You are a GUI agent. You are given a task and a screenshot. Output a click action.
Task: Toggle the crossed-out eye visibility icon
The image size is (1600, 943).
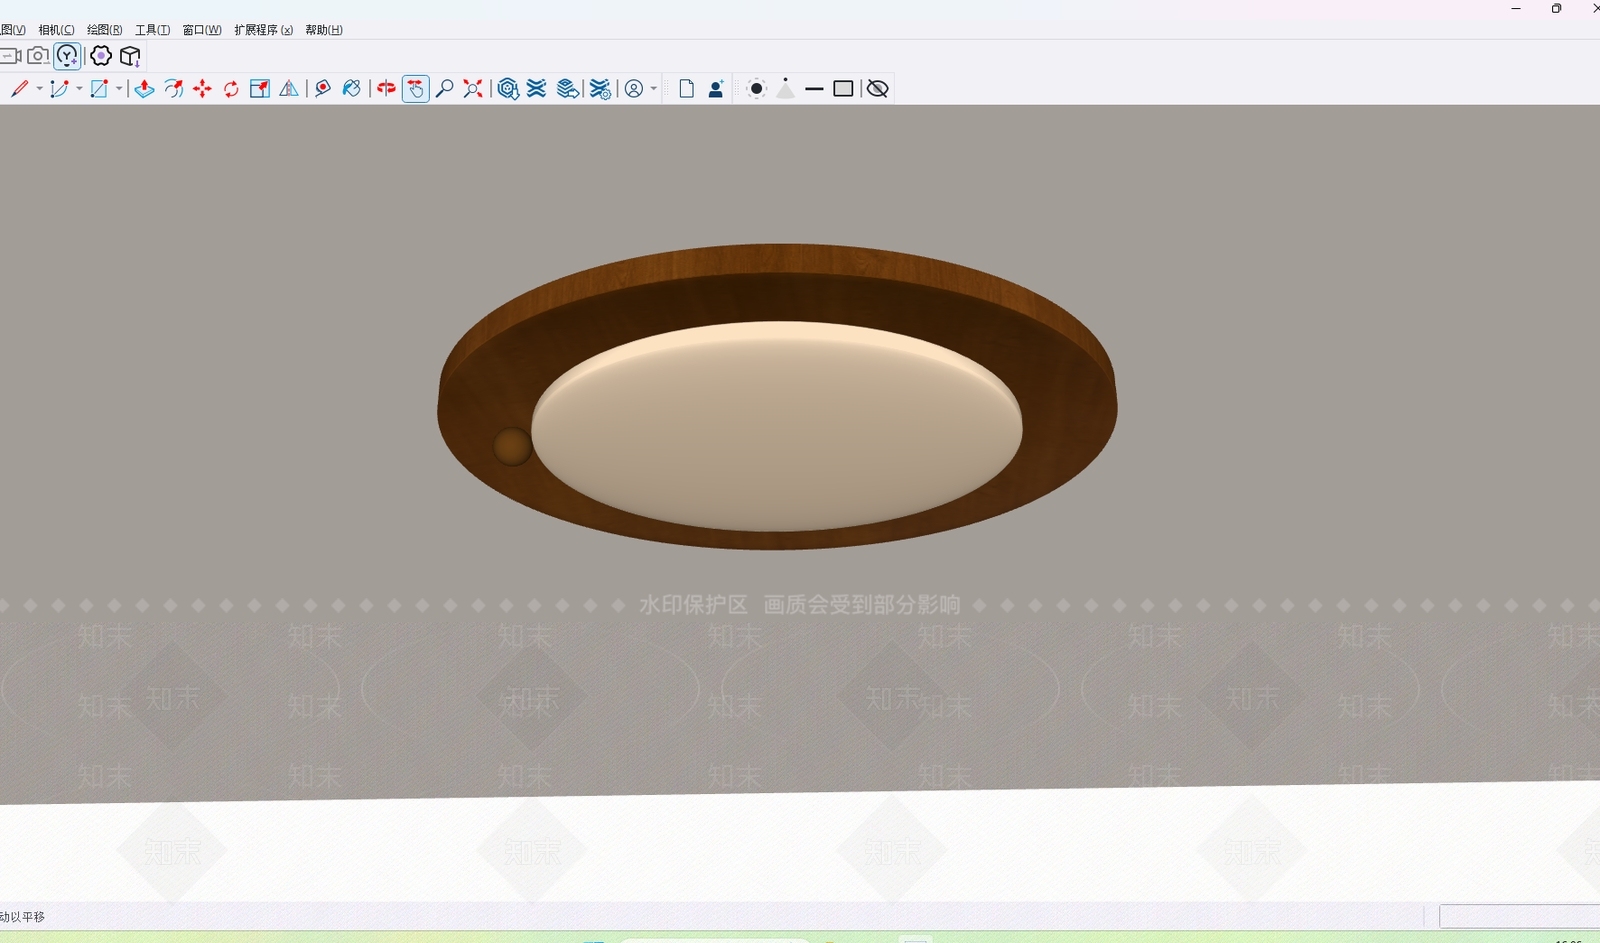[x=877, y=89]
